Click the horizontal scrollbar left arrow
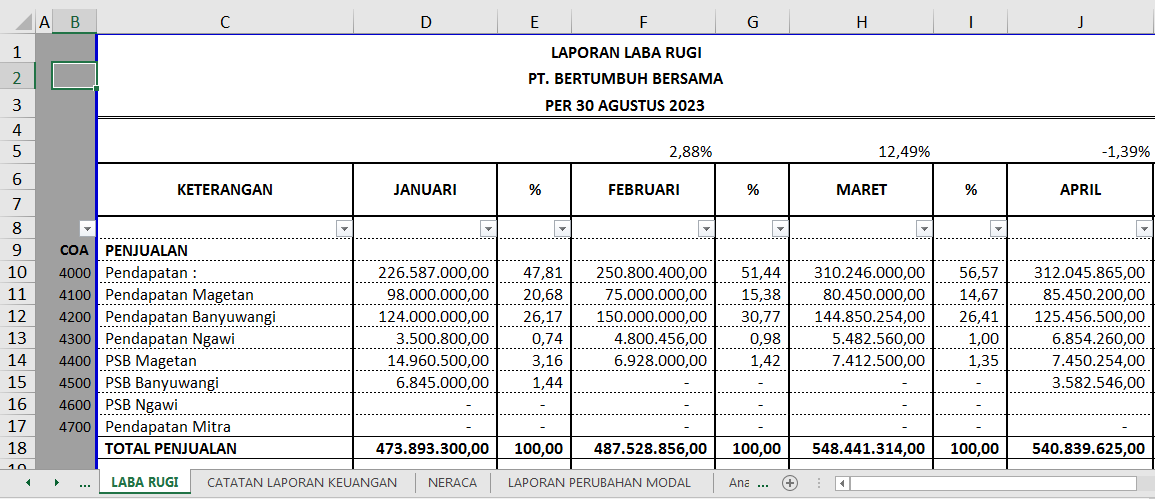The height and width of the screenshot is (499, 1155). [843, 484]
